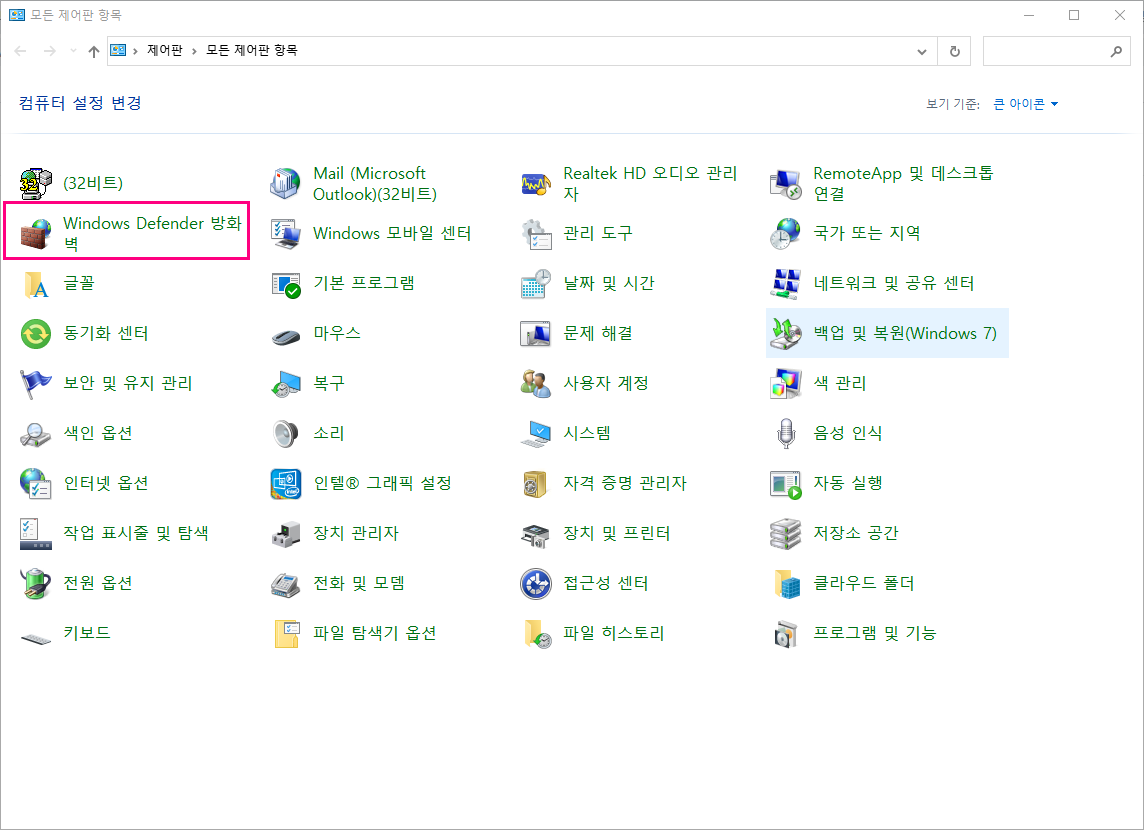Click 모든 제어판 항목 in breadcrumb

(x=252, y=50)
